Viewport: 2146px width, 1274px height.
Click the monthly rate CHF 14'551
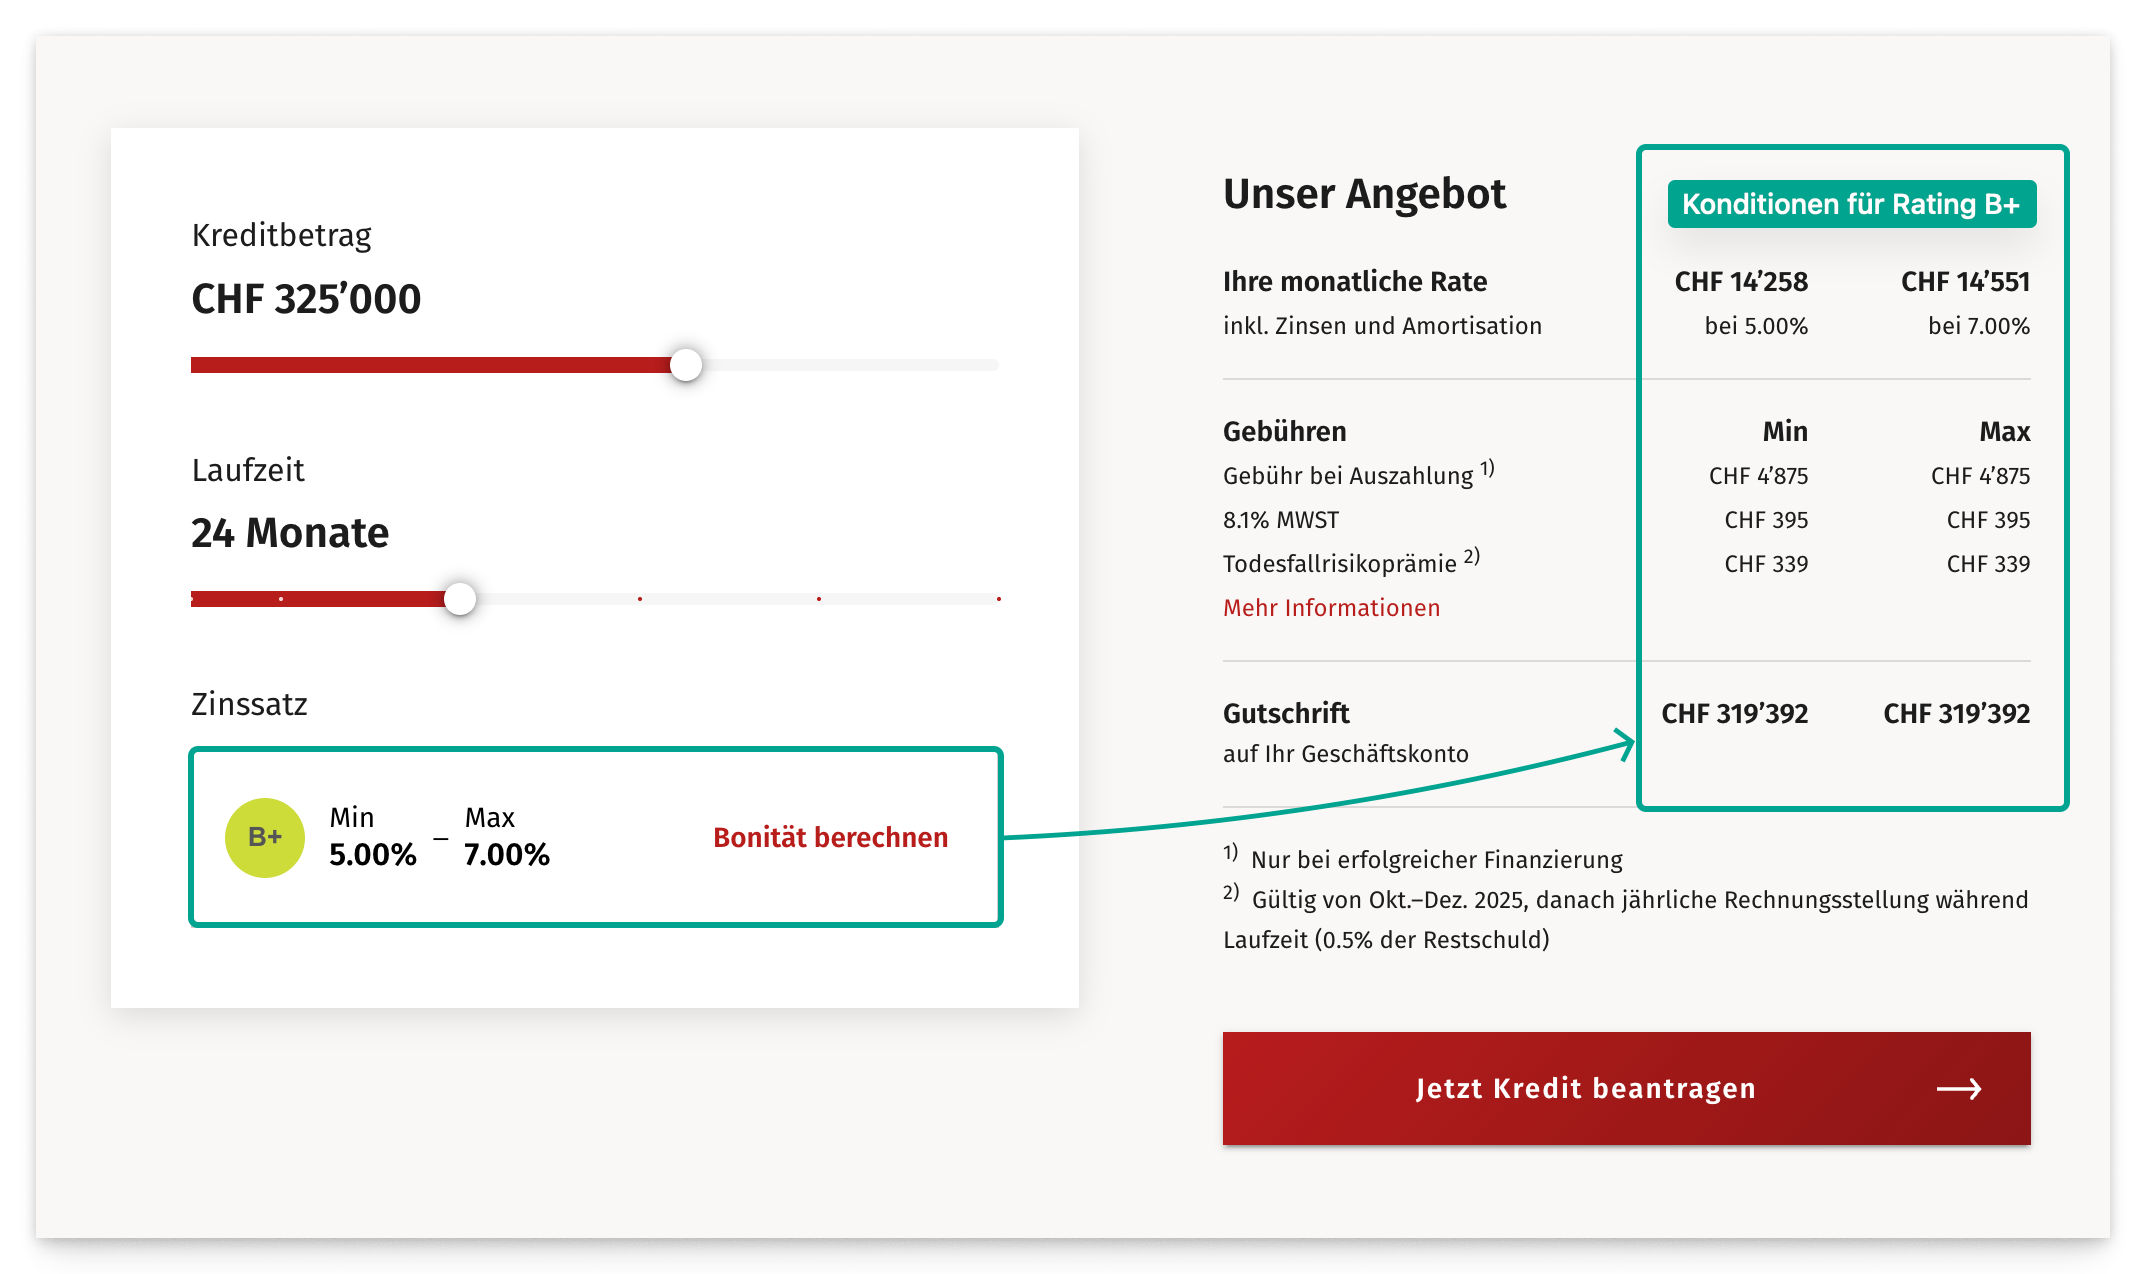point(1965,282)
